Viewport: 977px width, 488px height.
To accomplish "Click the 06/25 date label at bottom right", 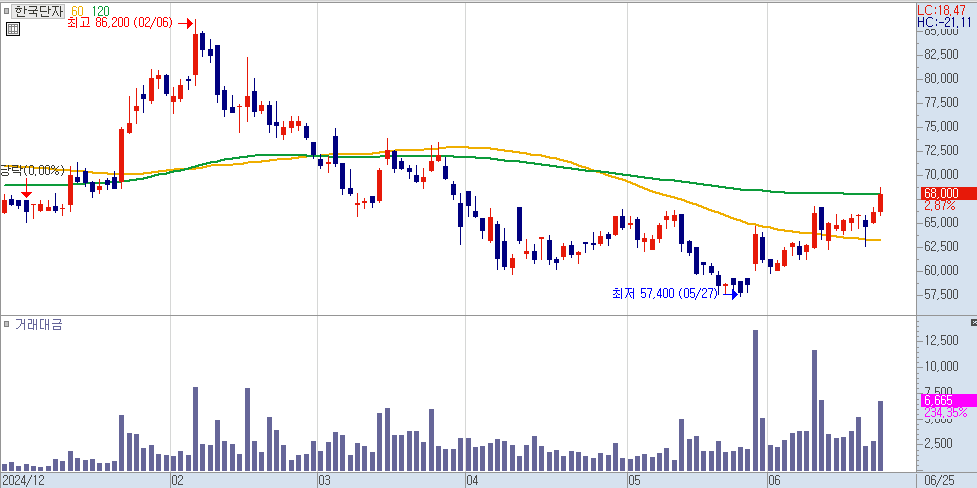I will tap(939, 480).
